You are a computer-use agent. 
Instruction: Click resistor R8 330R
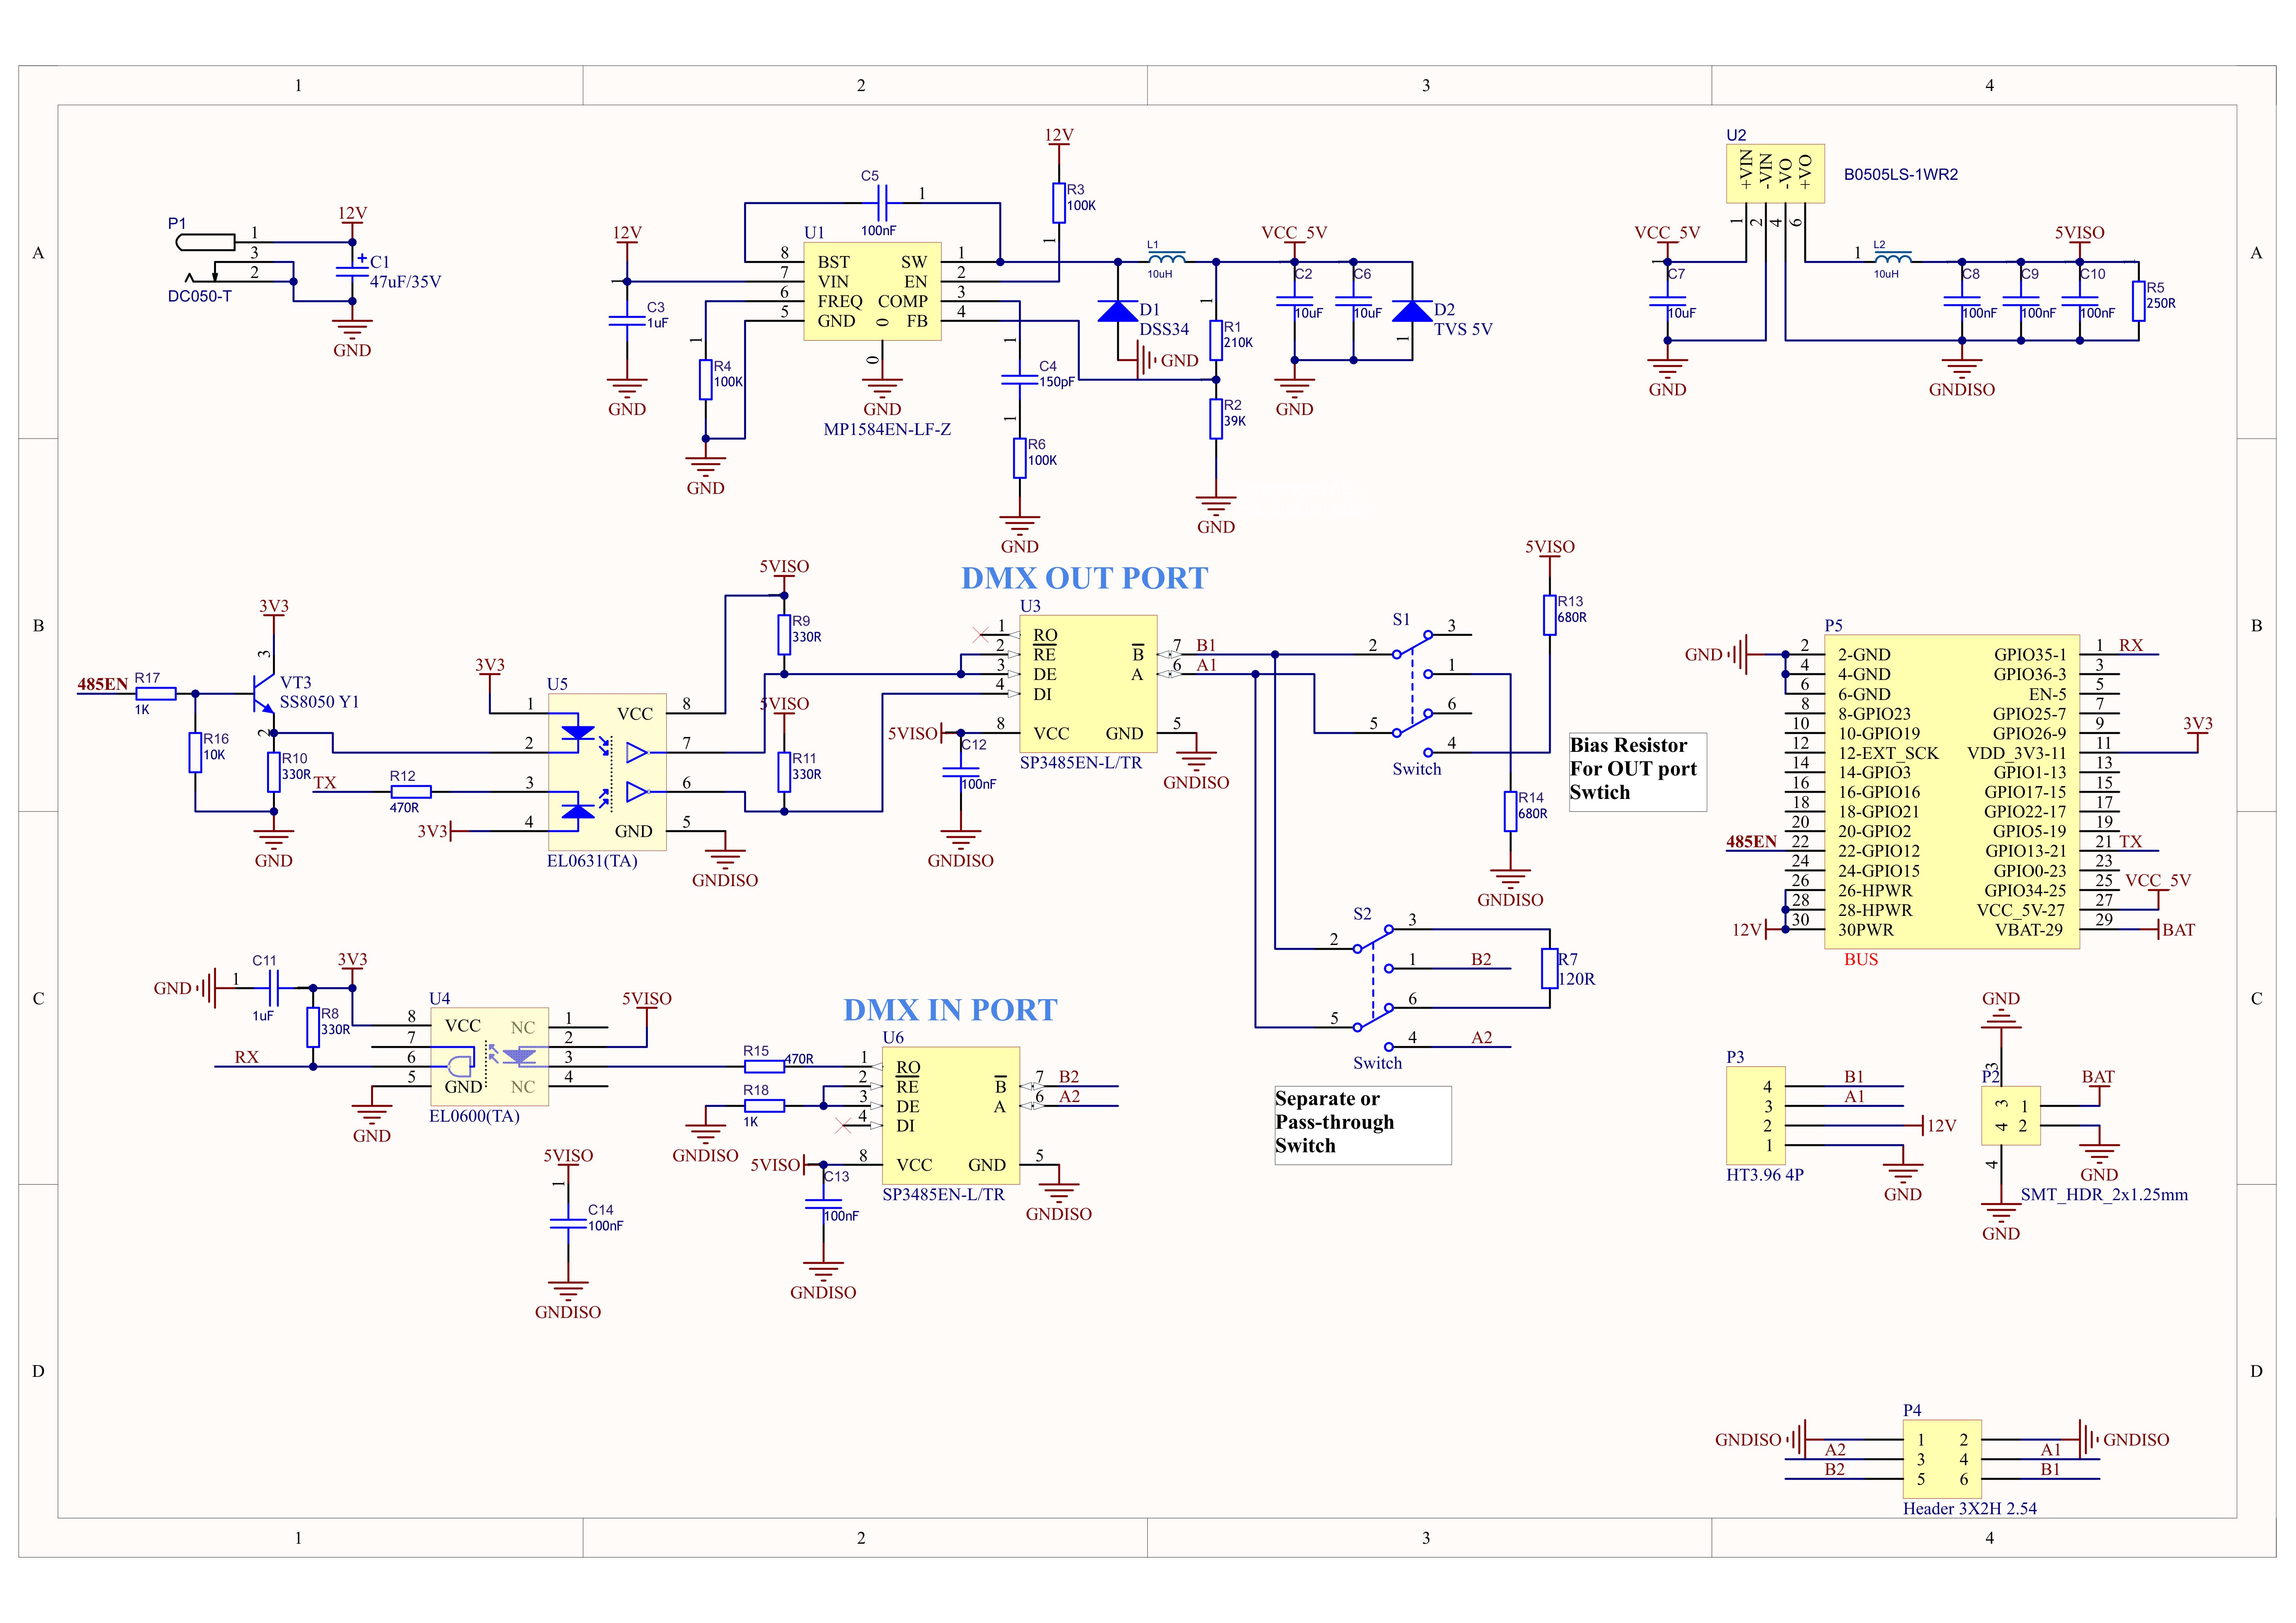click(313, 1027)
